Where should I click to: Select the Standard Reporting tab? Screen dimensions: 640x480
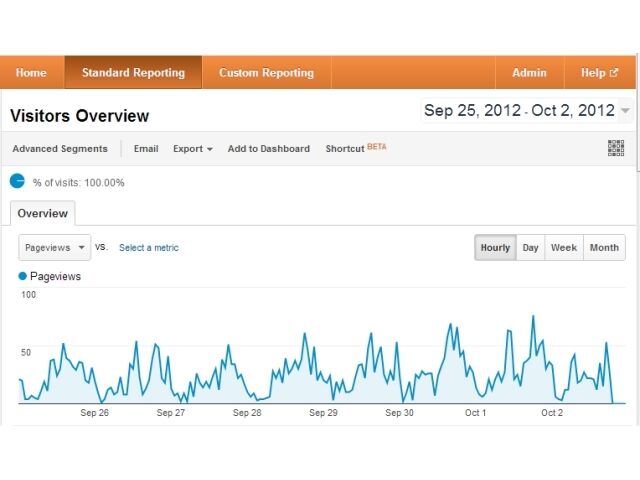(133, 73)
